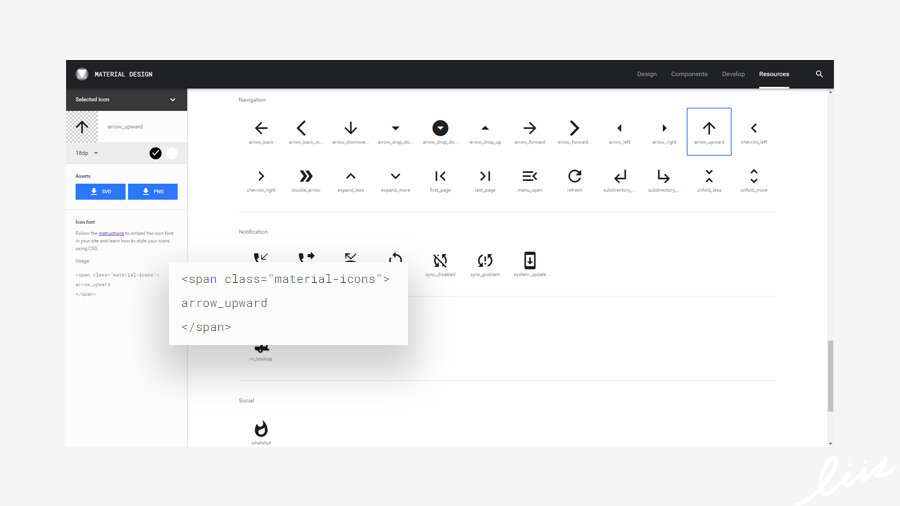Select the expand_less icon
900x506 pixels.
coord(351,176)
